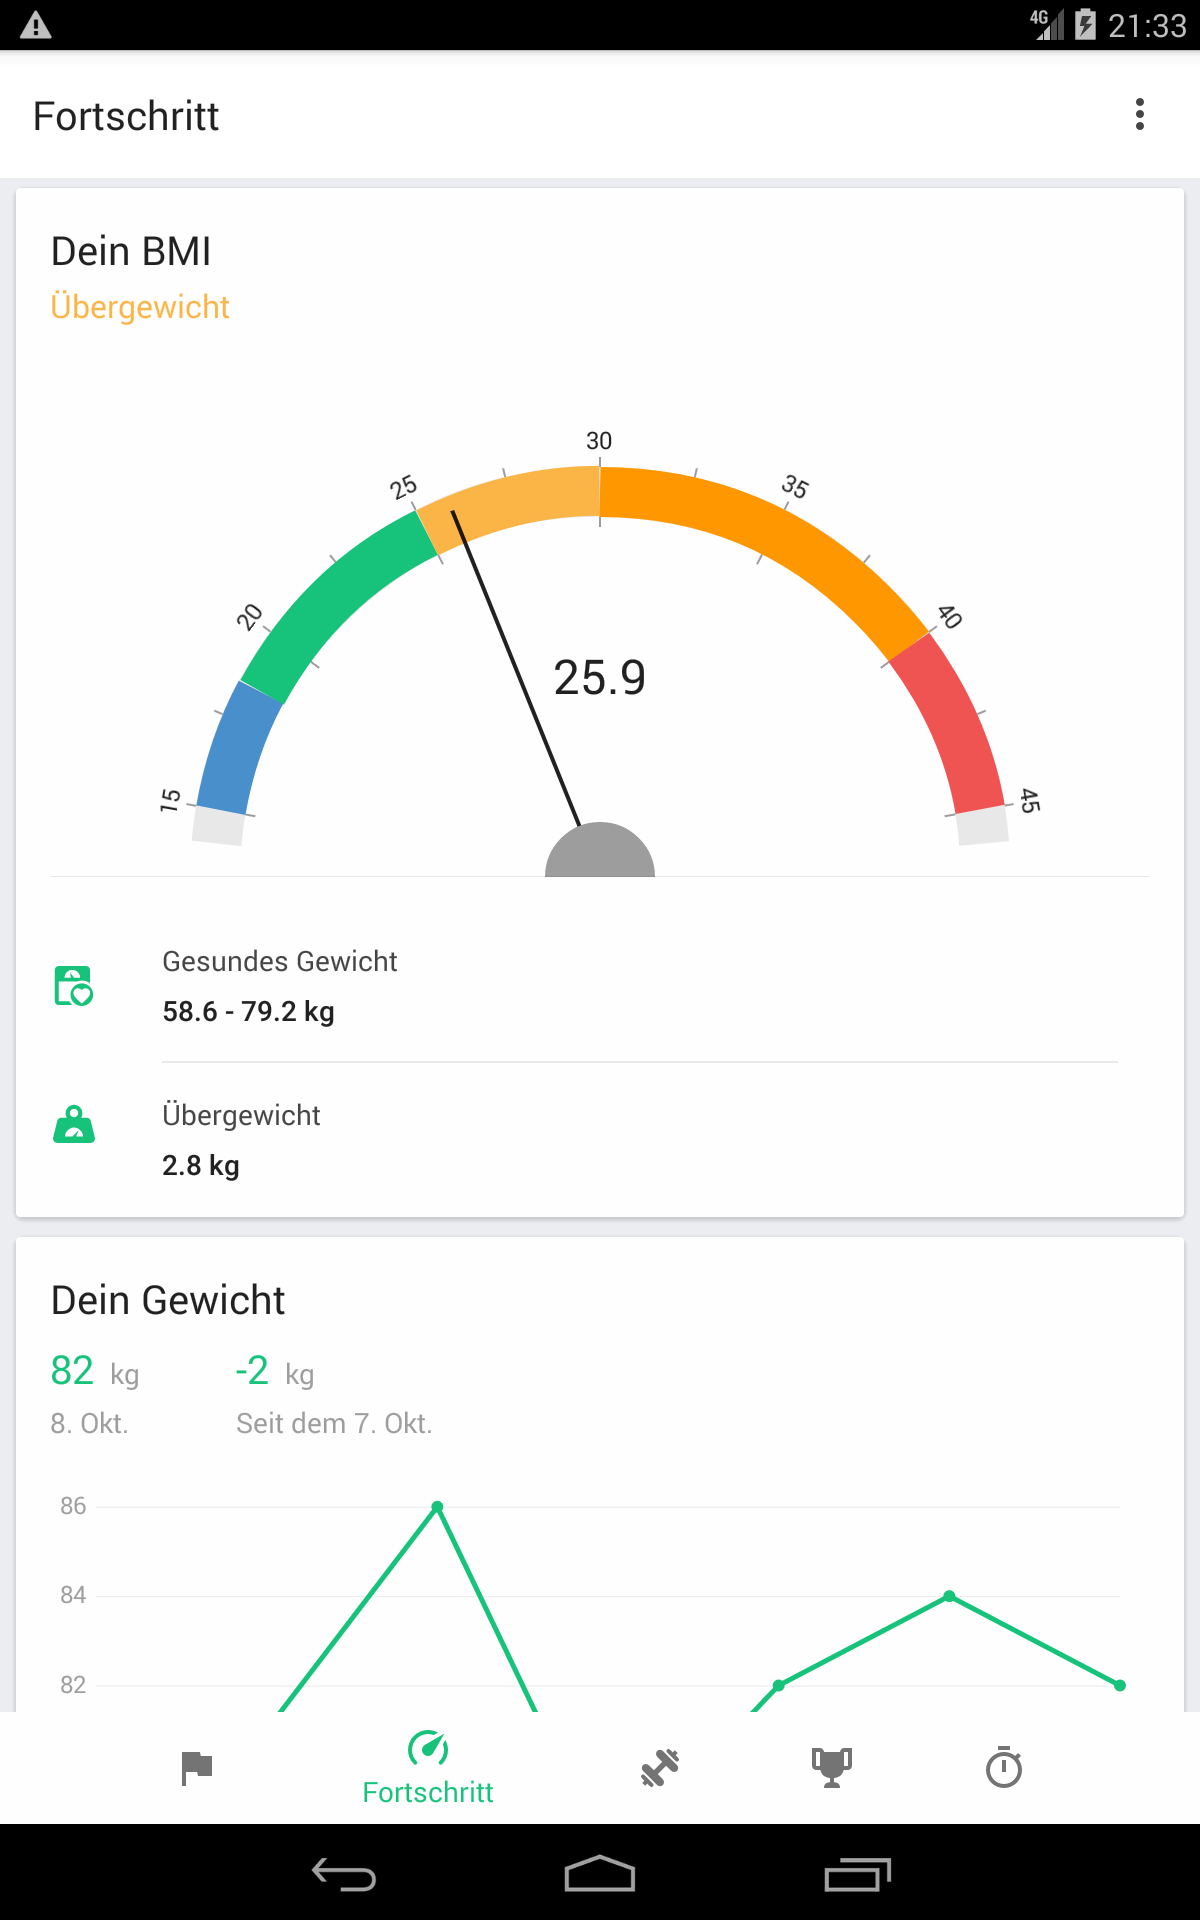
Task: Click the '8. Okt.' date label
Action: click(90, 1423)
